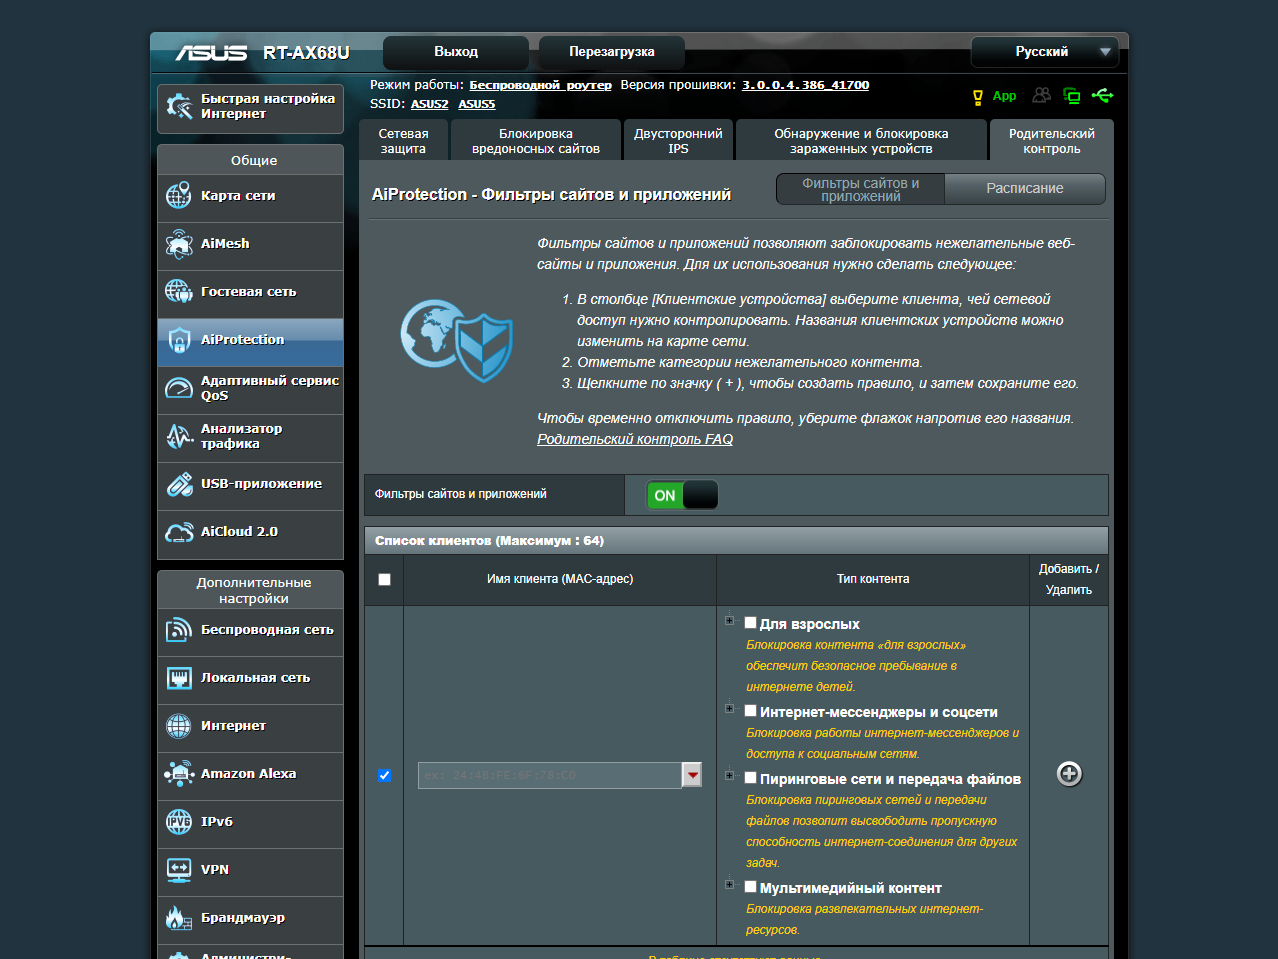Screen dimensions: 1278x959
Task: Check the Для взрослых category checkbox
Action: point(750,622)
